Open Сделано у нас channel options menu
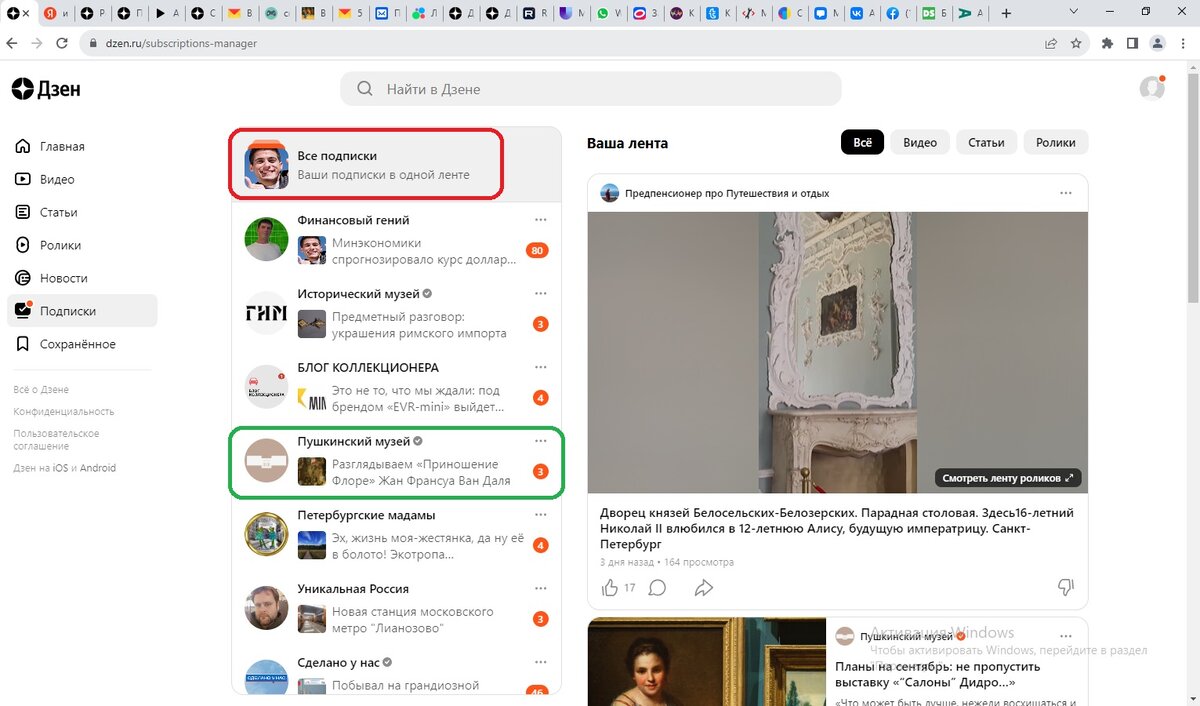Image resolution: width=1200 pixels, height=706 pixels. [541, 662]
